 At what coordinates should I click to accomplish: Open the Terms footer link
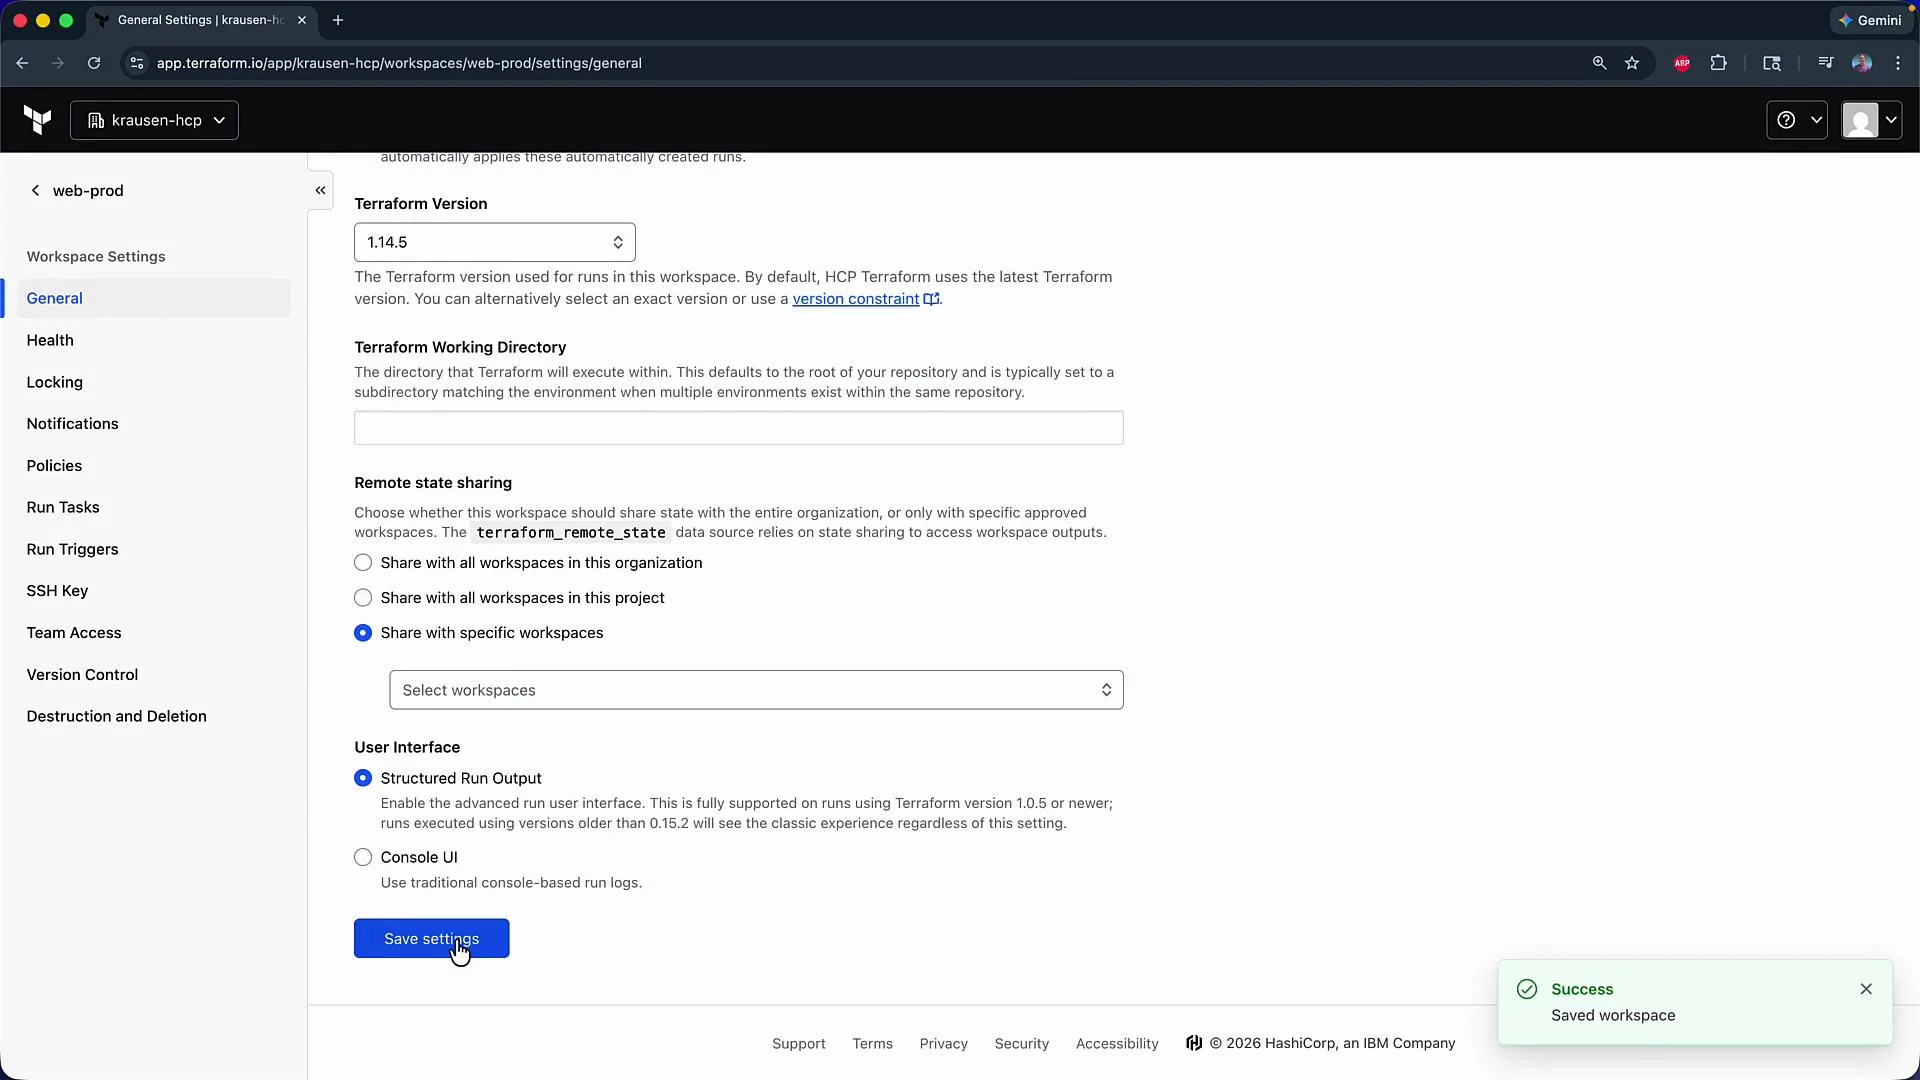pyautogui.click(x=872, y=1044)
